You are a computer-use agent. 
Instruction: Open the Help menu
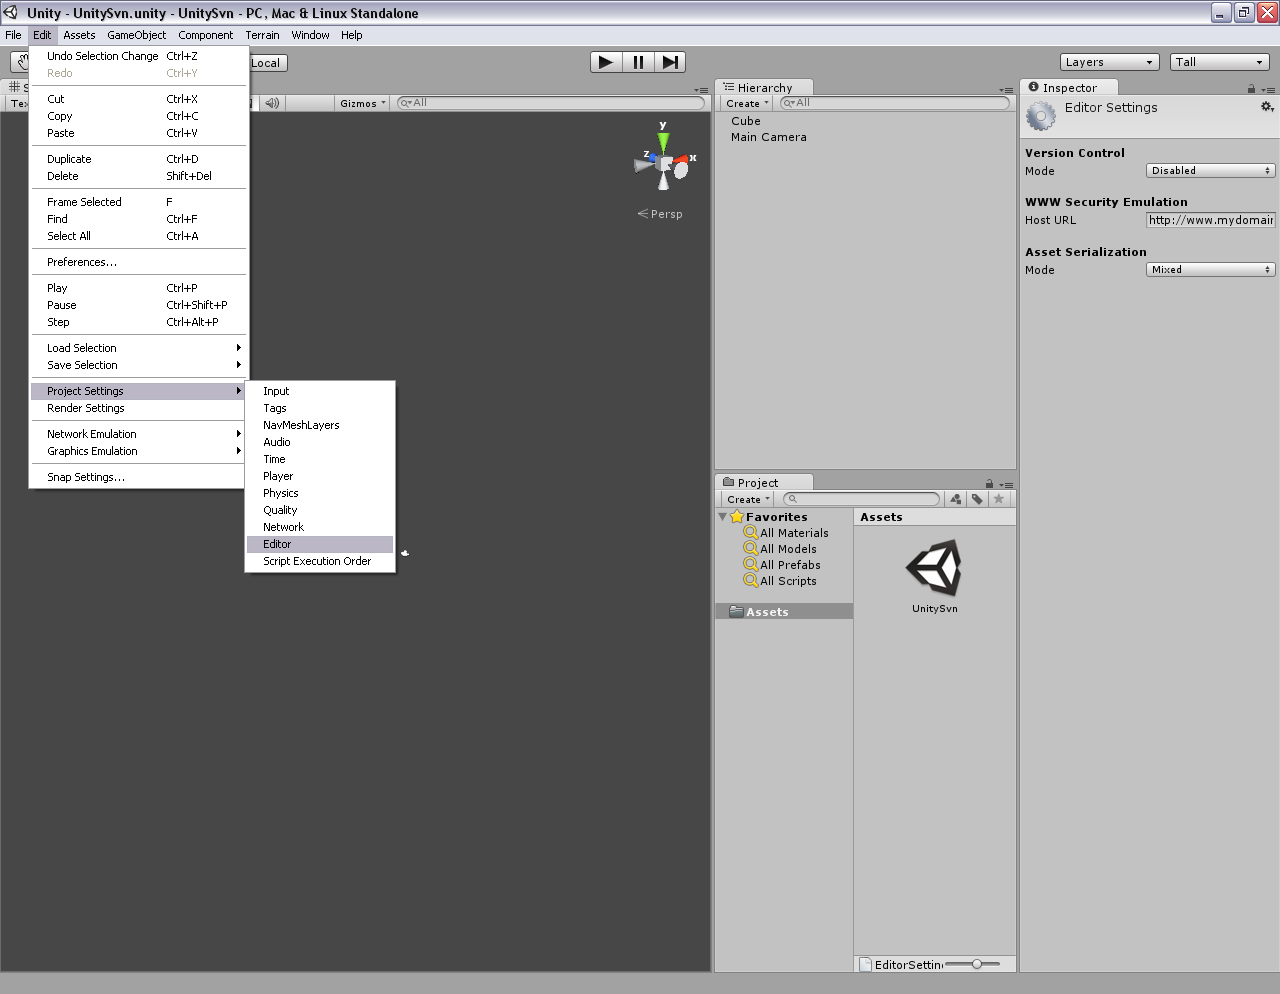point(351,35)
